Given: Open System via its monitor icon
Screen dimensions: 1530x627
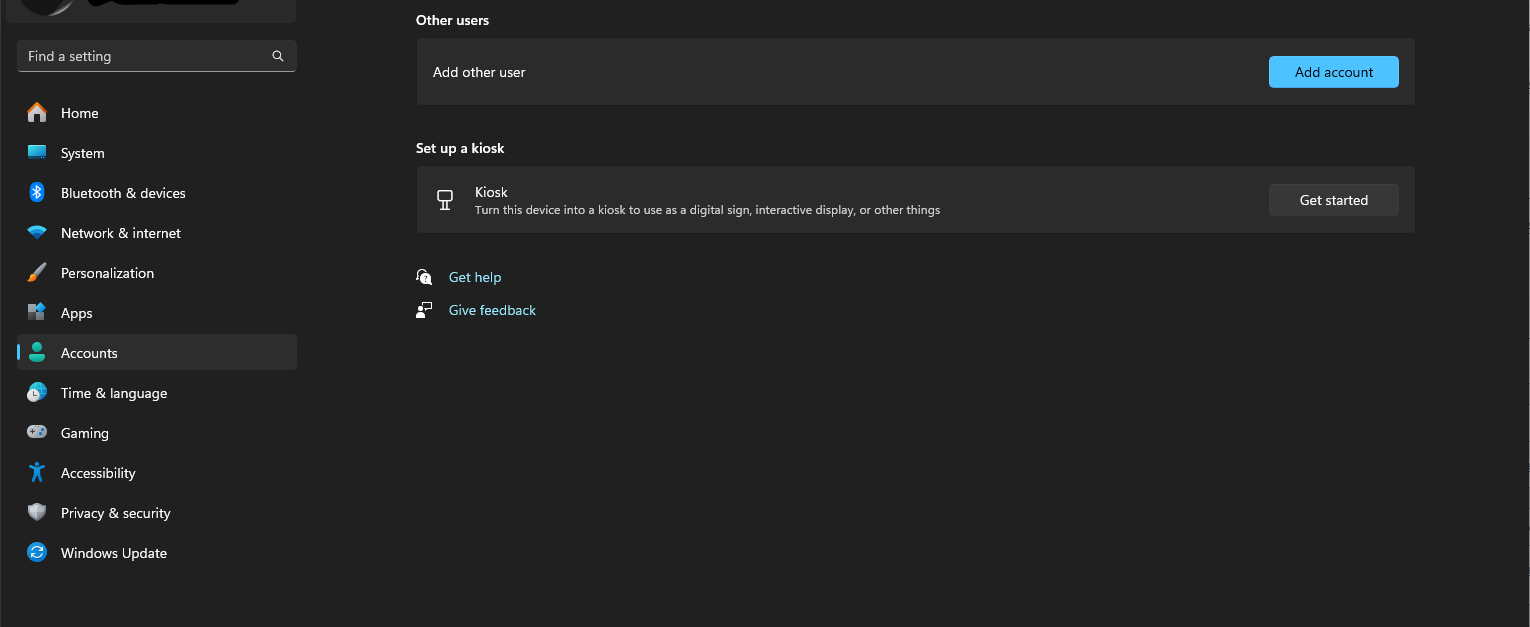Looking at the screenshot, I should 37,153.
